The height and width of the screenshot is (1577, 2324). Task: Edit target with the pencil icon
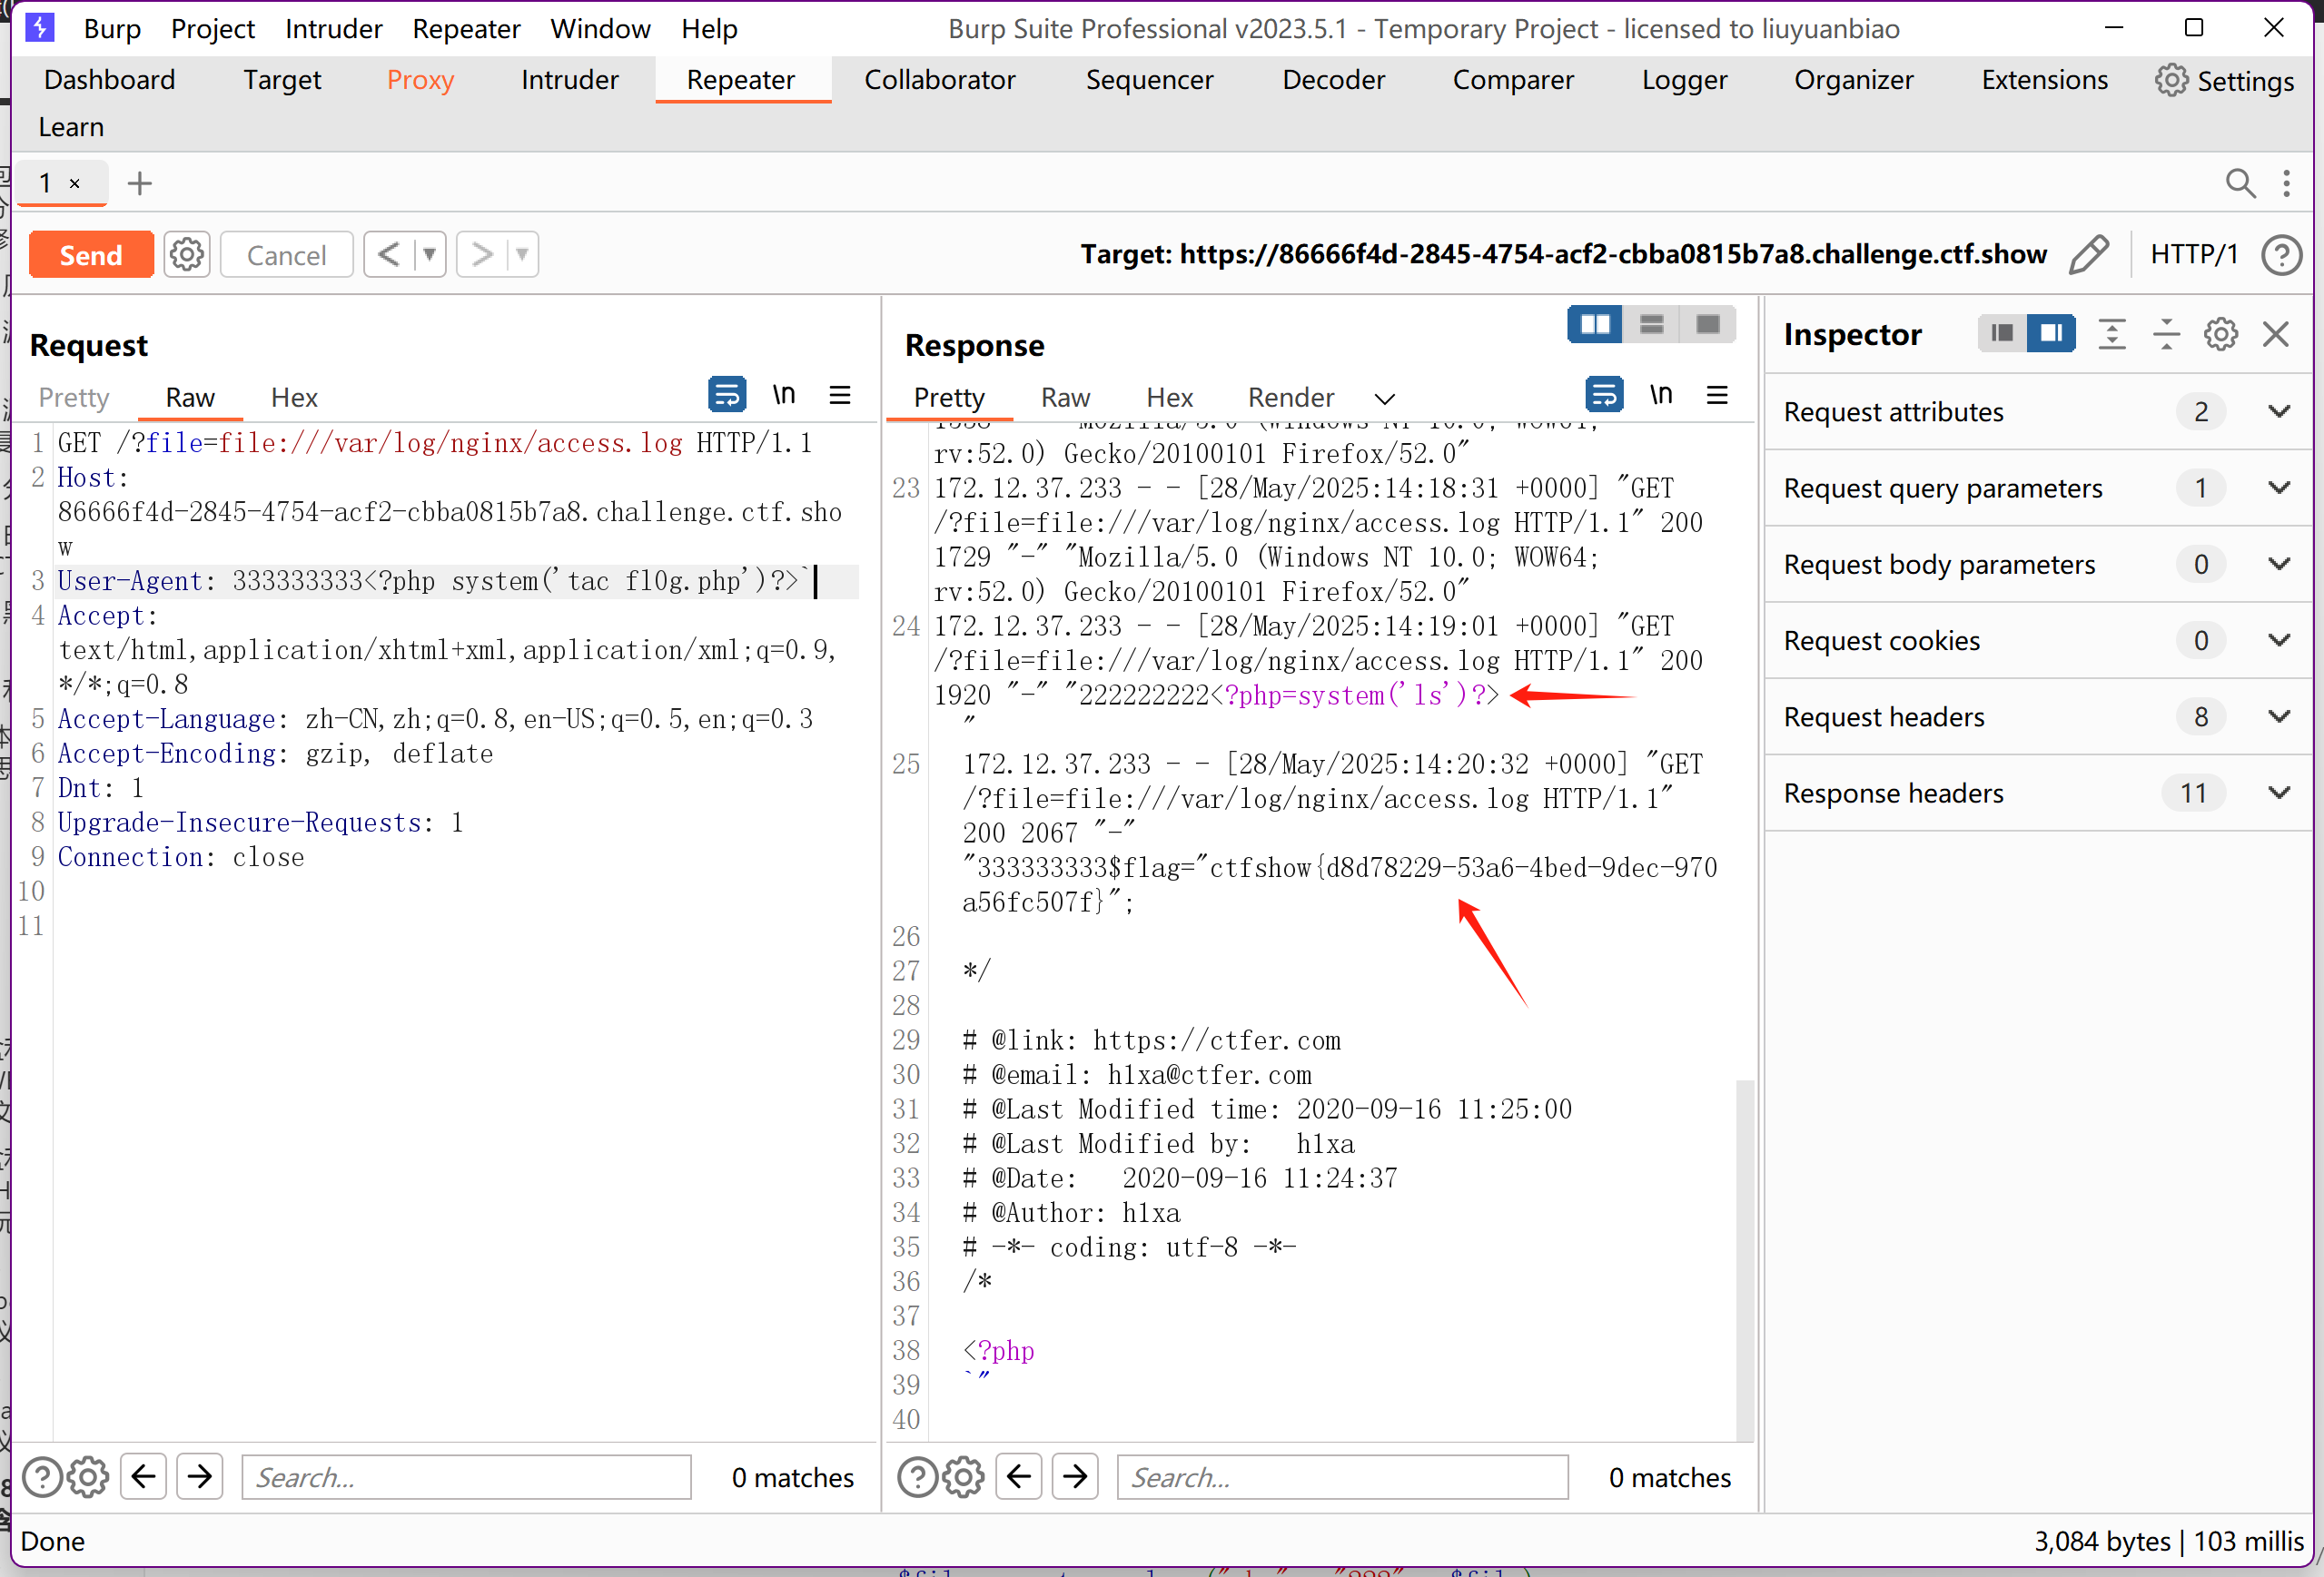[x=2088, y=255]
